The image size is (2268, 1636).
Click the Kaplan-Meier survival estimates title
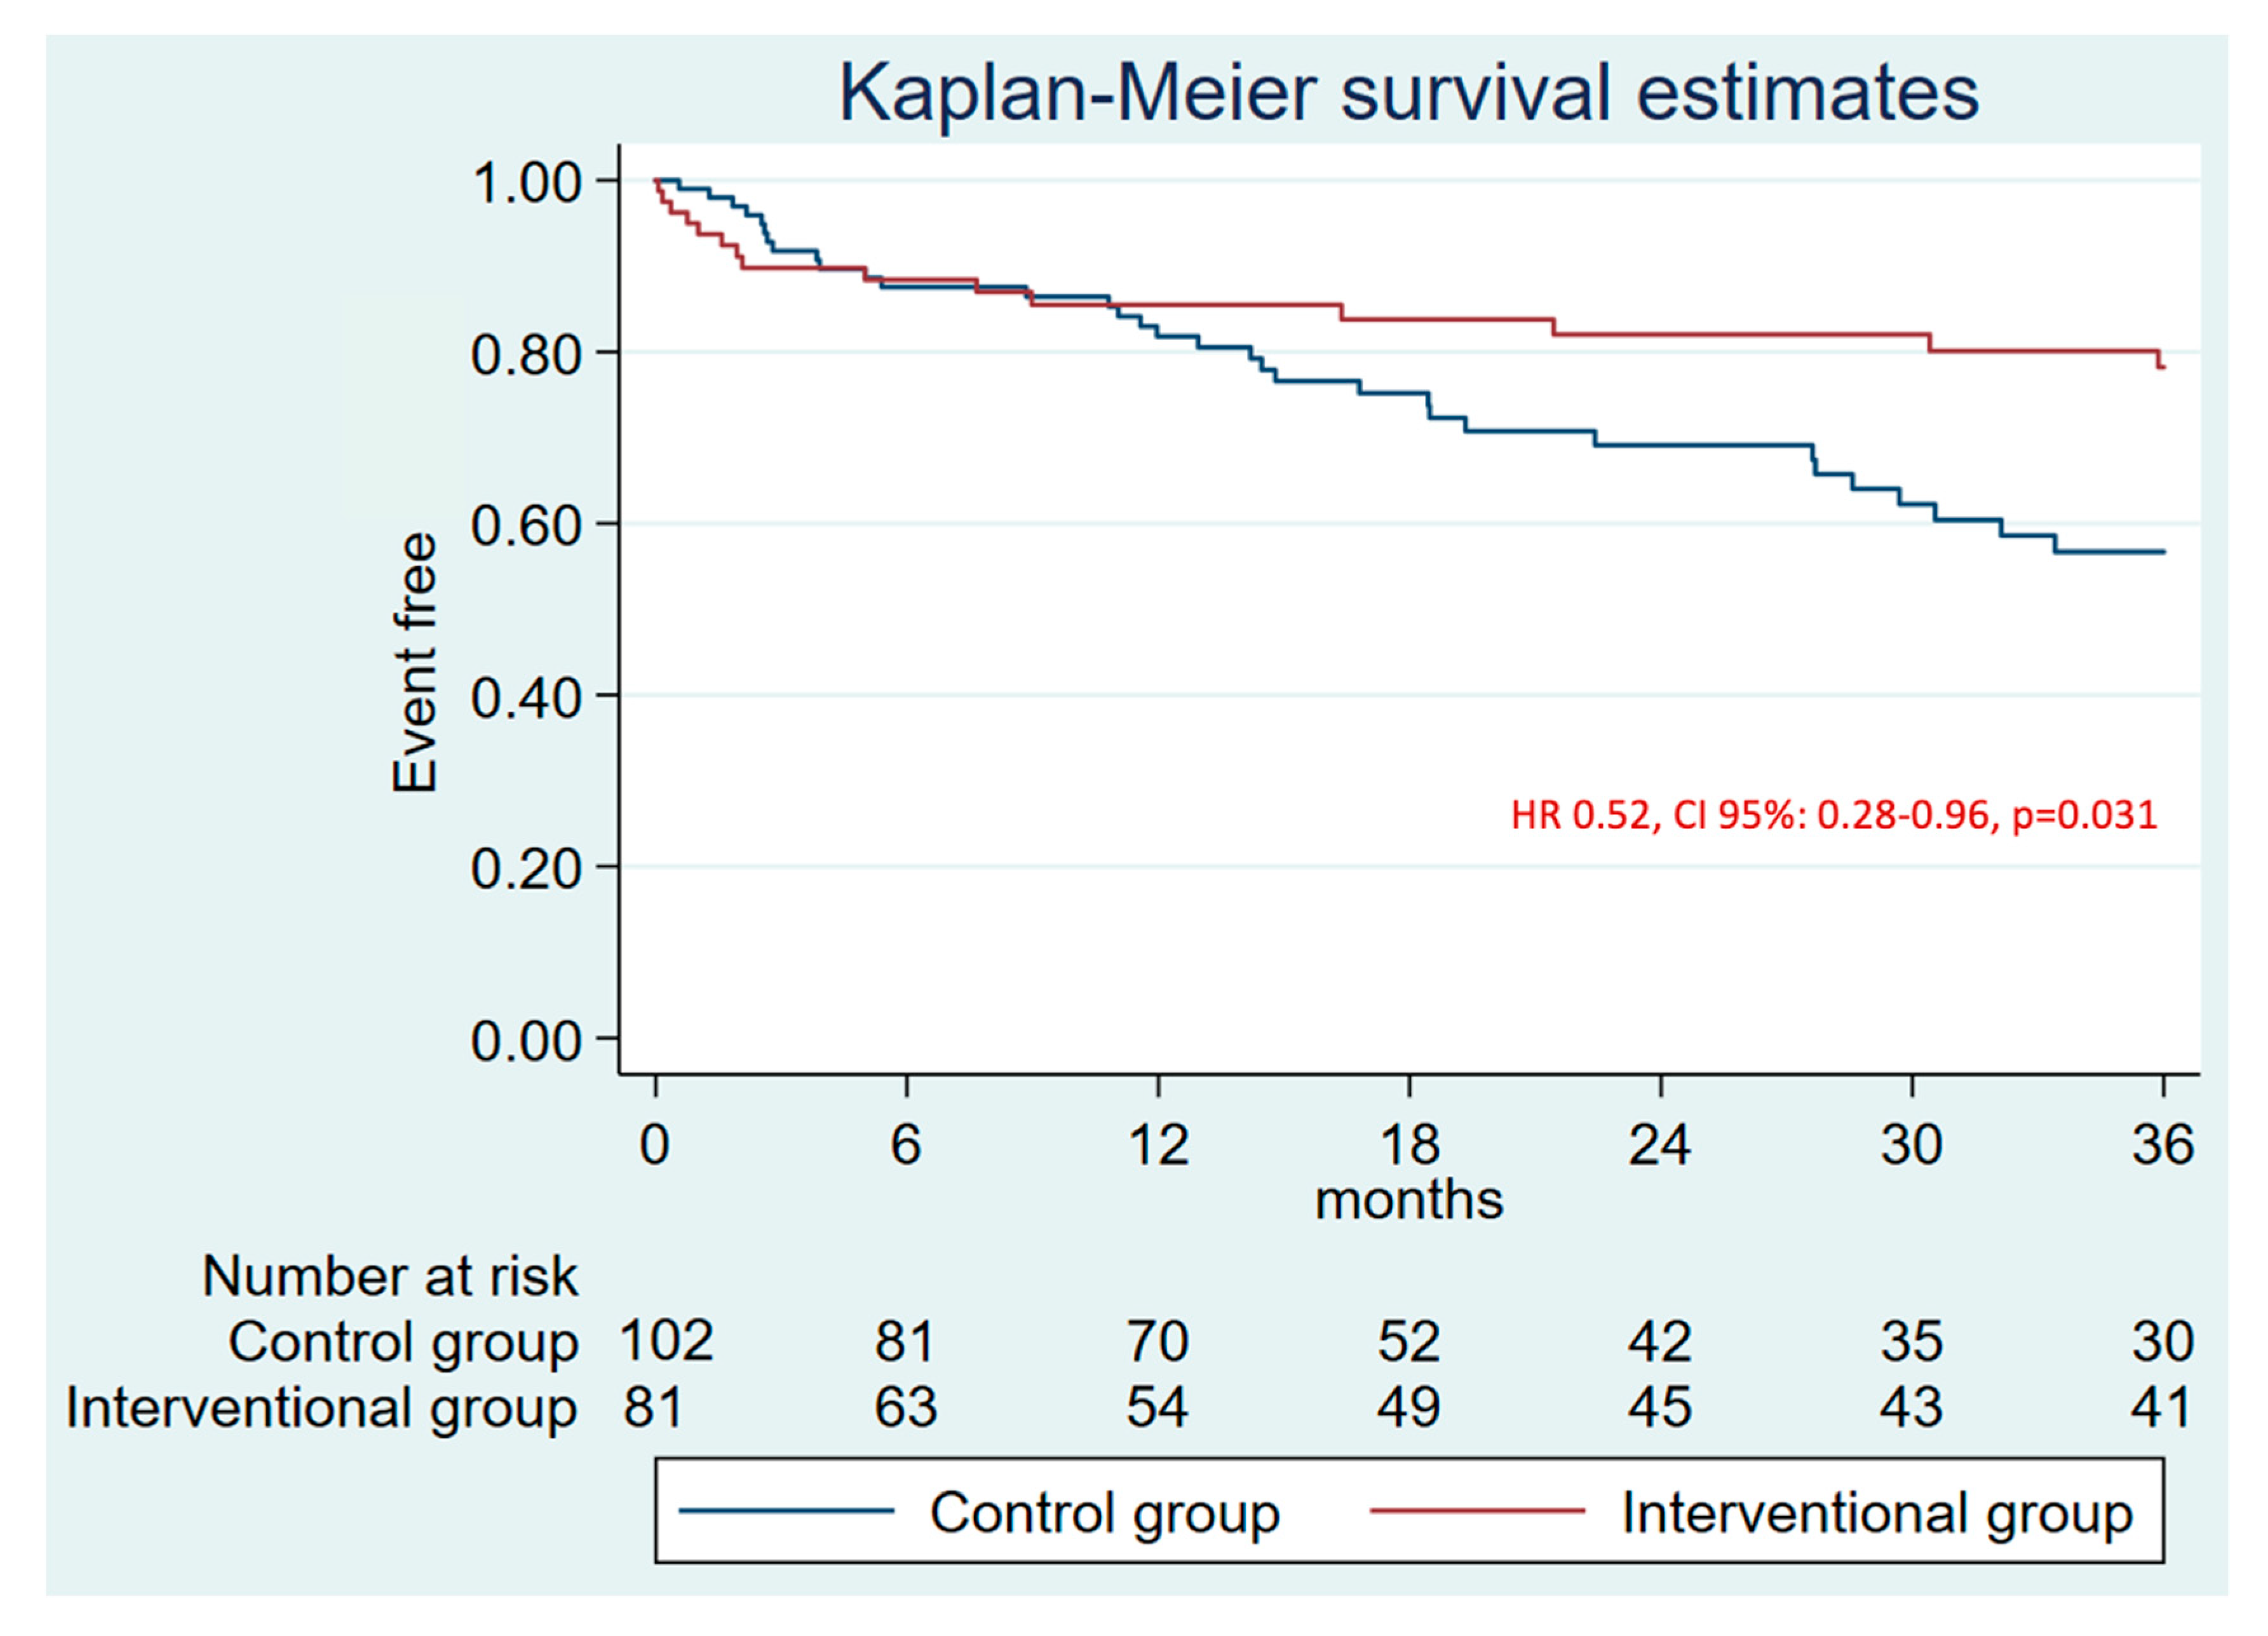pyautogui.click(x=1408, y=93)
